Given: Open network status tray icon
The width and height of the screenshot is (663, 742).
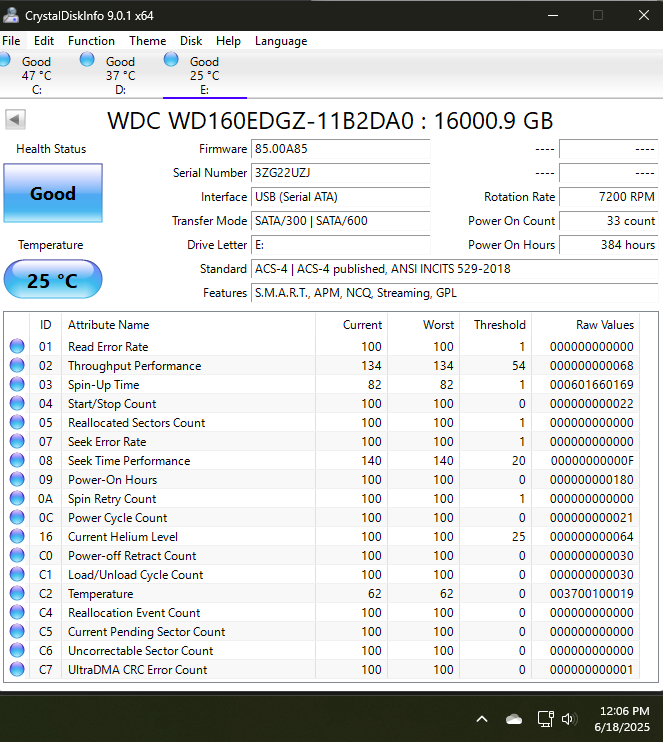Looking at the screenshot, I should pyautogui.click(x=546, y=719).
